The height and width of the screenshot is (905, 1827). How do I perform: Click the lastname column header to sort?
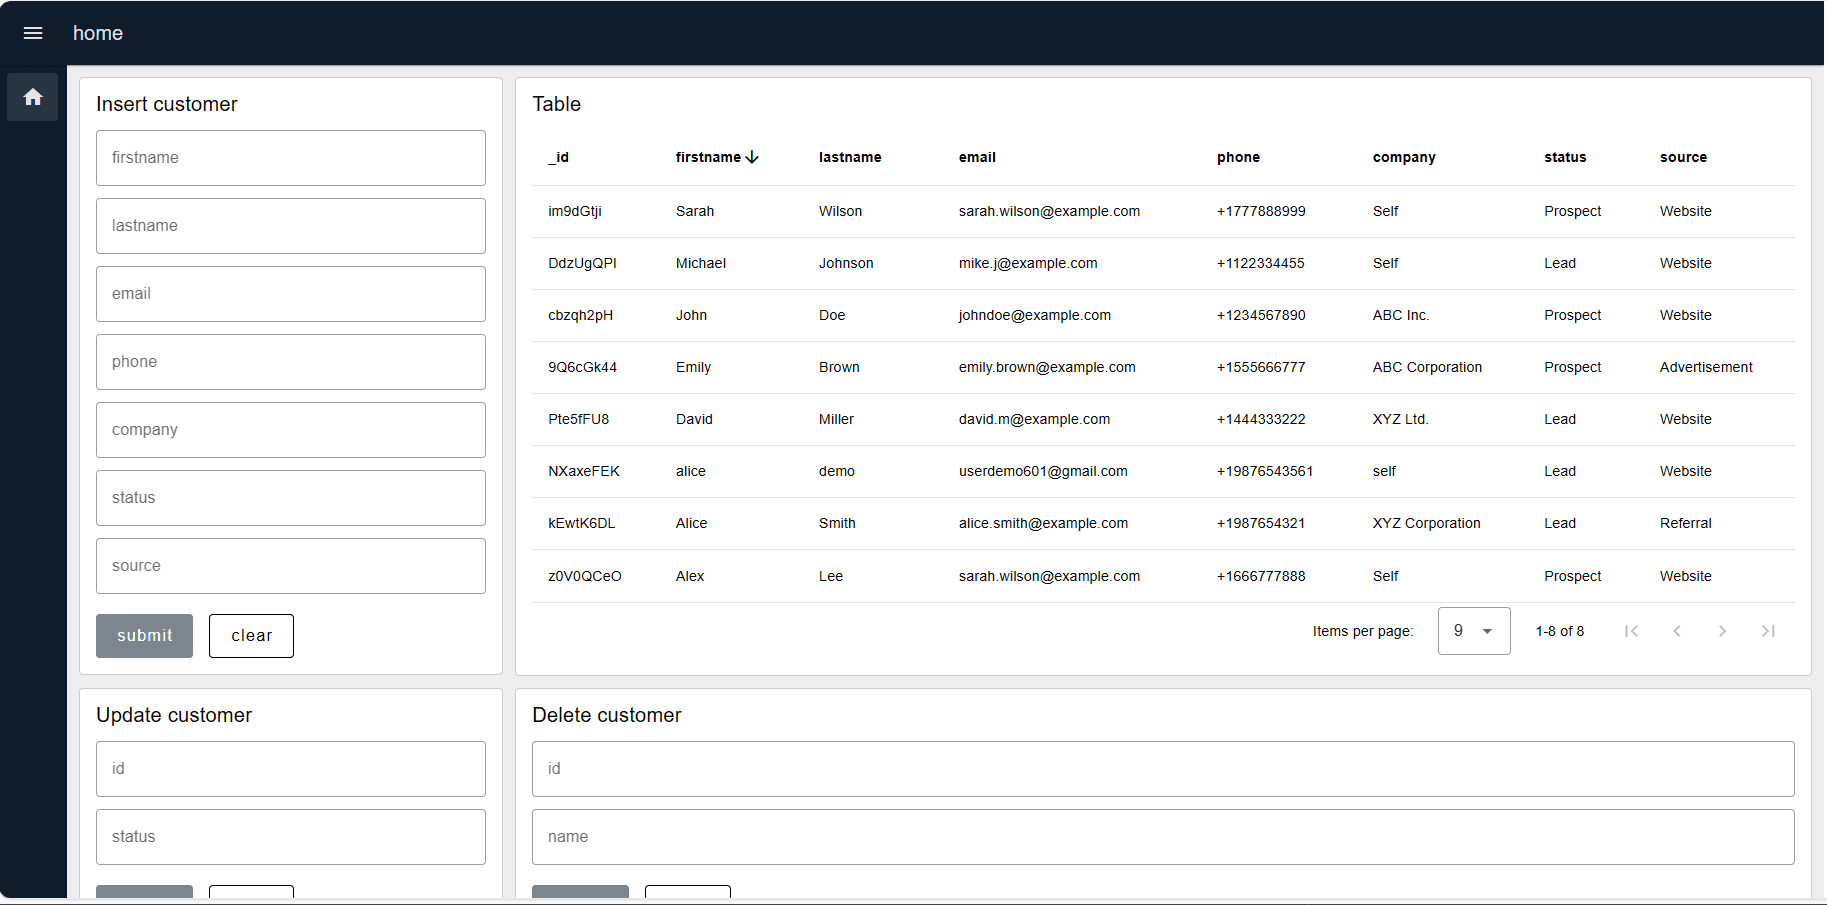pyautogui.click(x=850, y=157)
